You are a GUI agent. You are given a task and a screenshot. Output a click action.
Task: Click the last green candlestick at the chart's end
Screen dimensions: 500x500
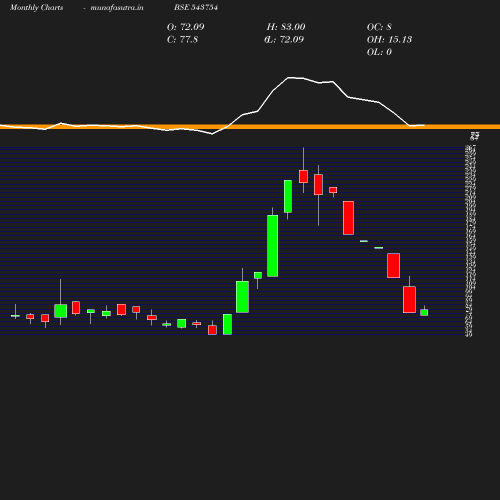click(424, 312)
